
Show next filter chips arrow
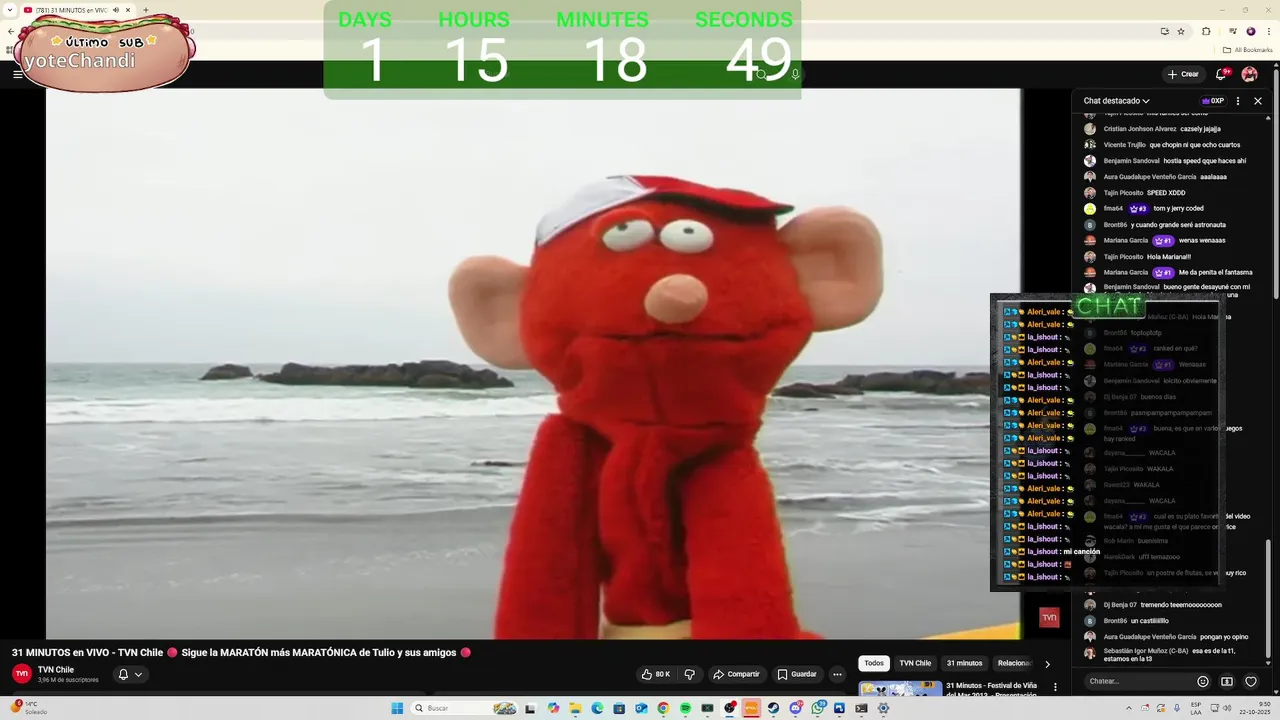[1047, 664]
